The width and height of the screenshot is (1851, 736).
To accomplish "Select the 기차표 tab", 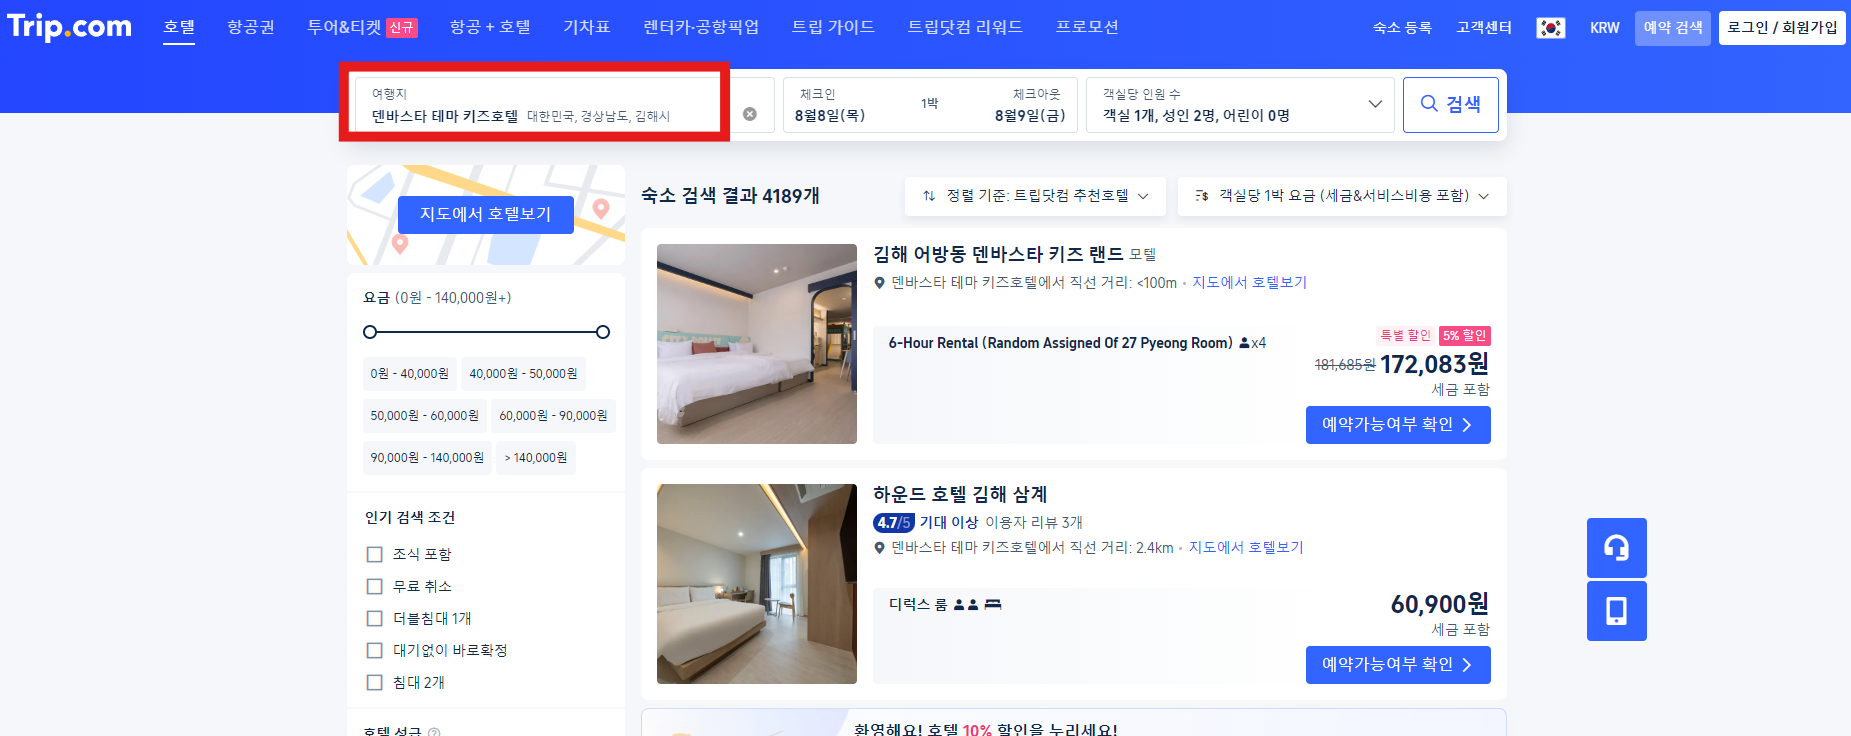I will (587, 27).
